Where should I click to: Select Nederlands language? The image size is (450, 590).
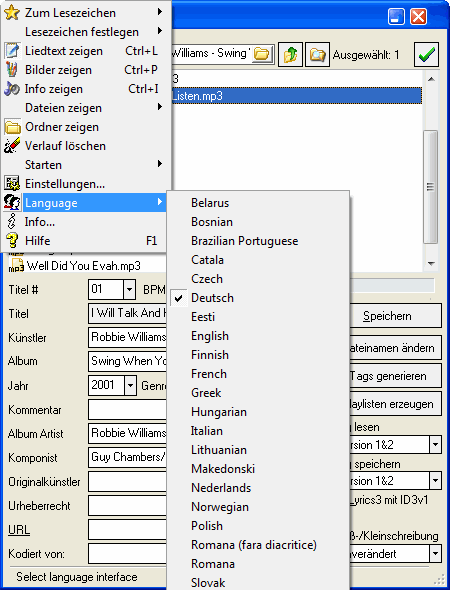point(258,488)
